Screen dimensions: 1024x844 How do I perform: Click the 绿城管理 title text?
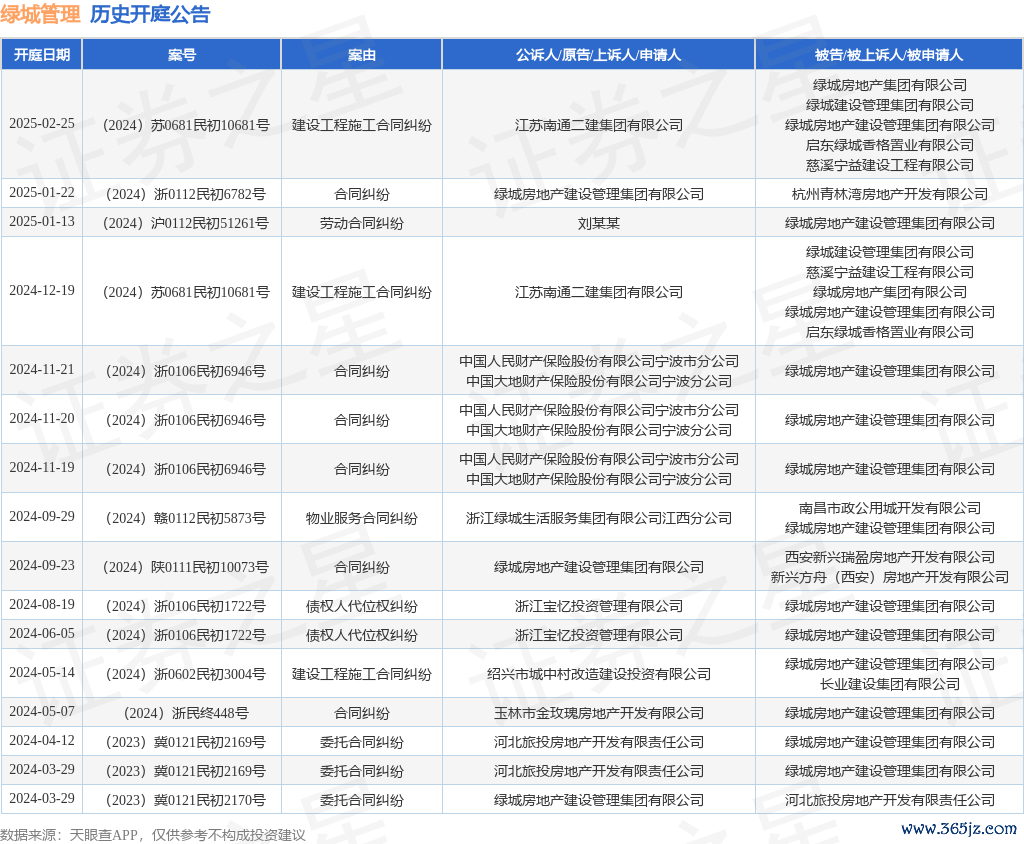(40, 14)
